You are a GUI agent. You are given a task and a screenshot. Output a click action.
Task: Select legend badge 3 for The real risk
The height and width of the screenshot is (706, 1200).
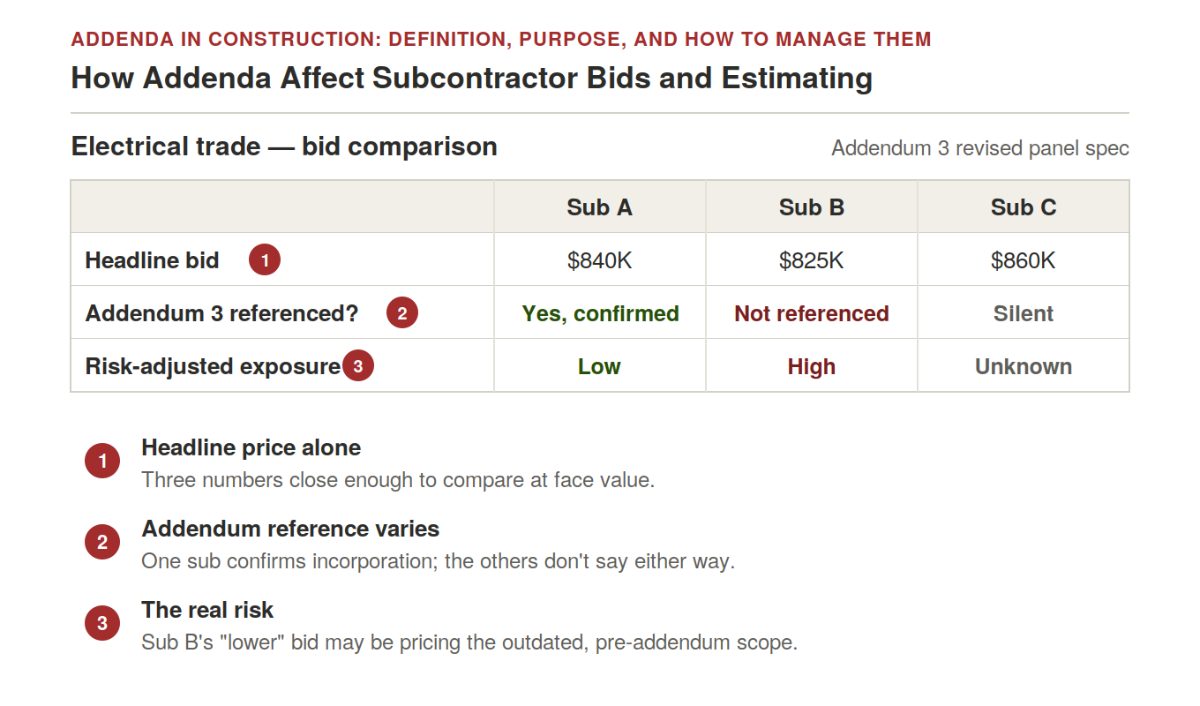102,625
